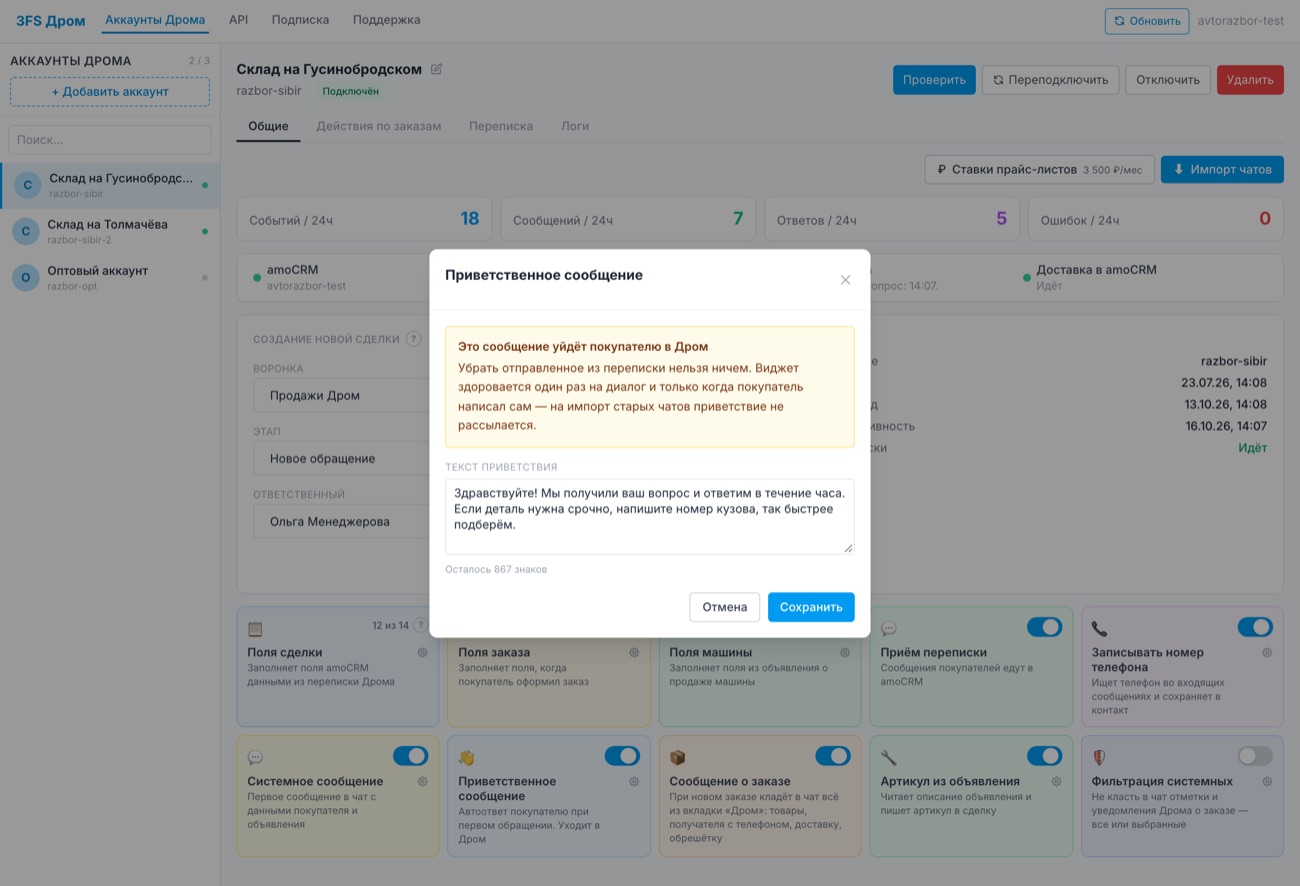The width and height of the screenshot is (1300, 886).
Task: Open settings gear on Записывать номер телефона card
Action: 1267,652
